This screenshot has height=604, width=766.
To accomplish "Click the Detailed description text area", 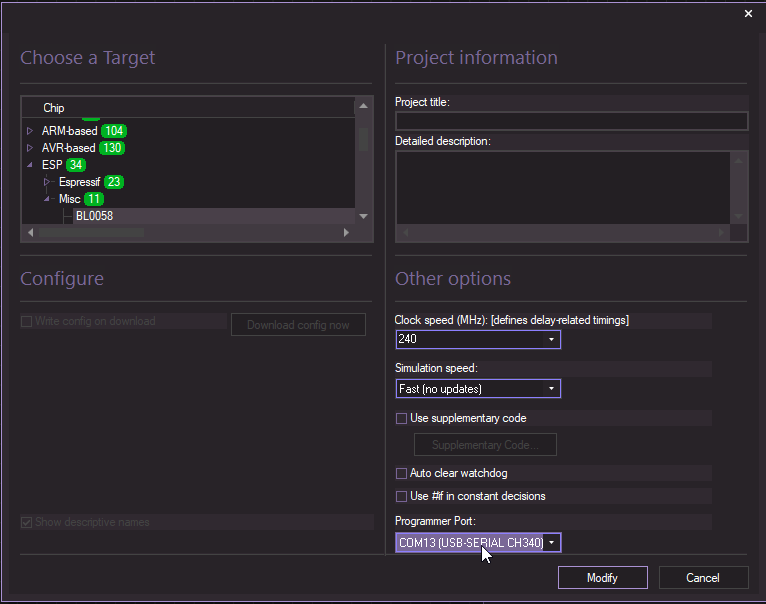I will (563, 188).
